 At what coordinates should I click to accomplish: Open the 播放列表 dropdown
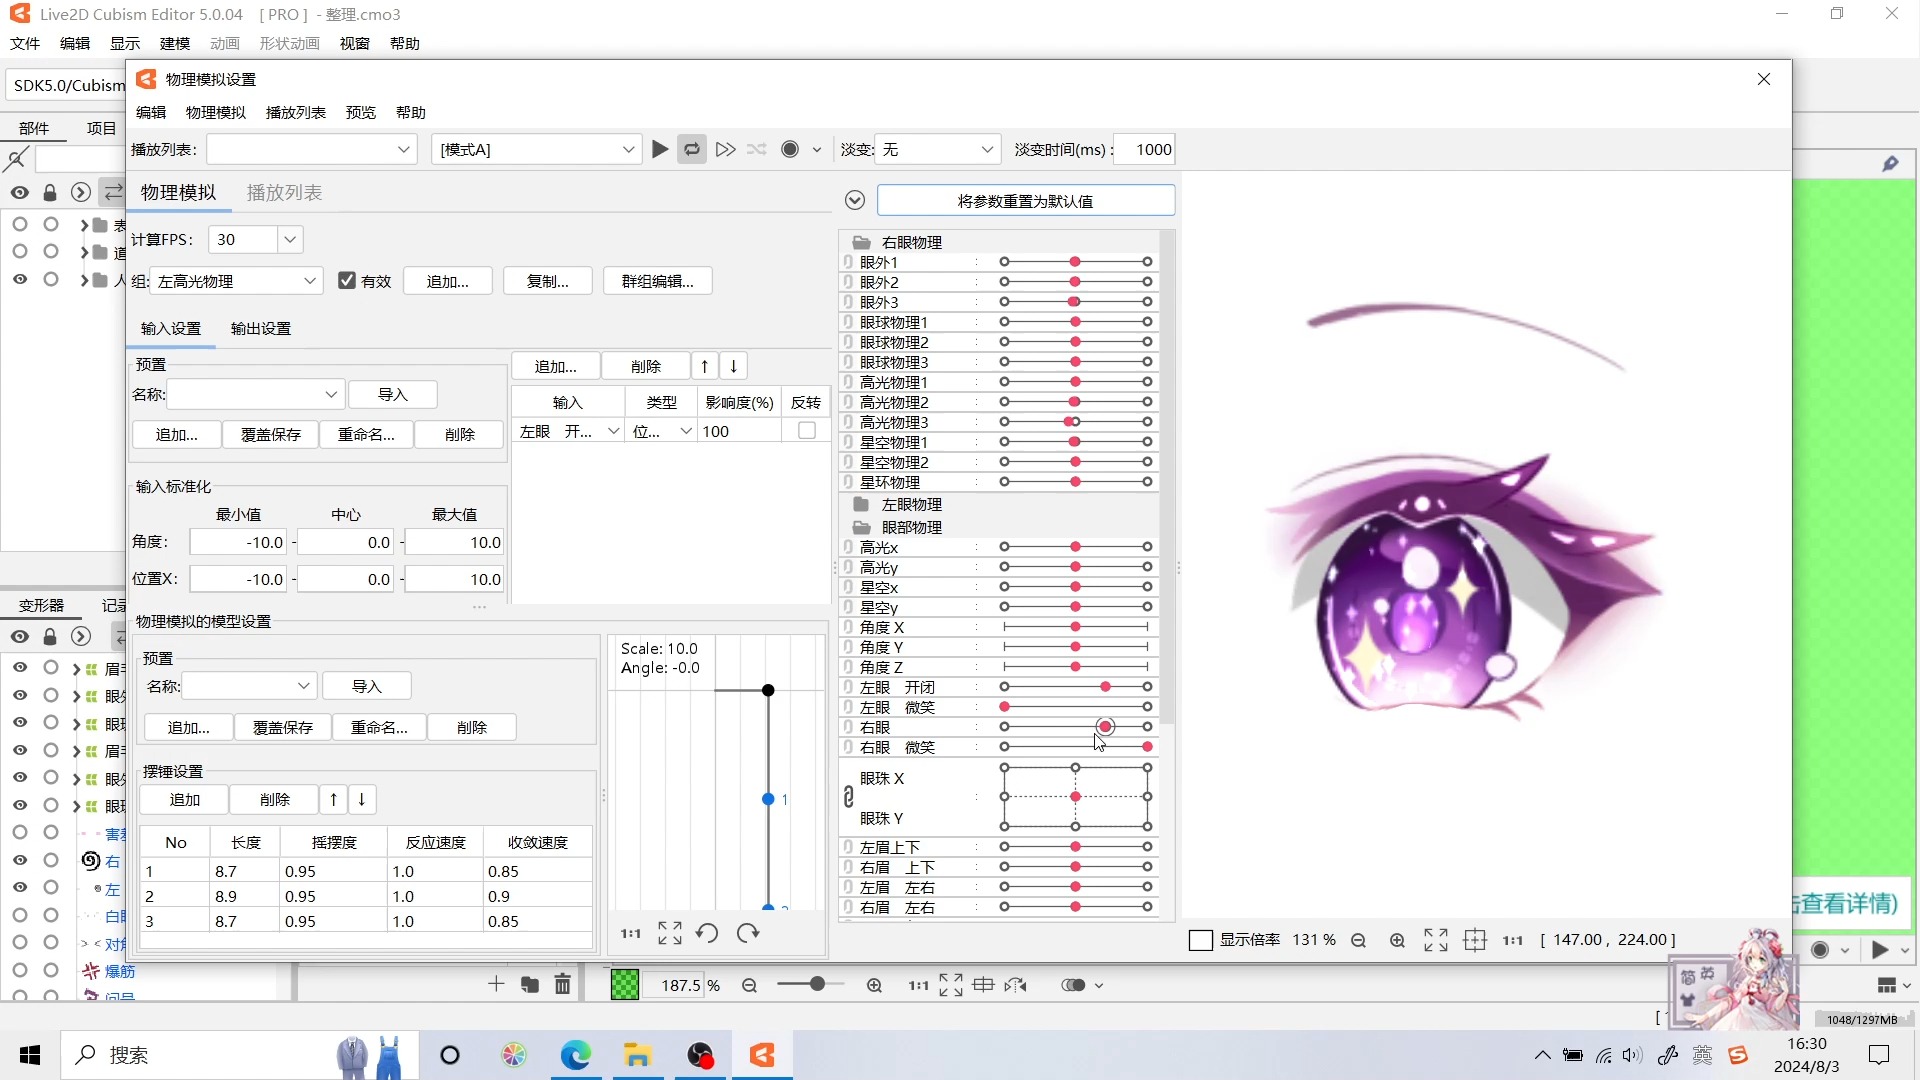click(312, 150)
